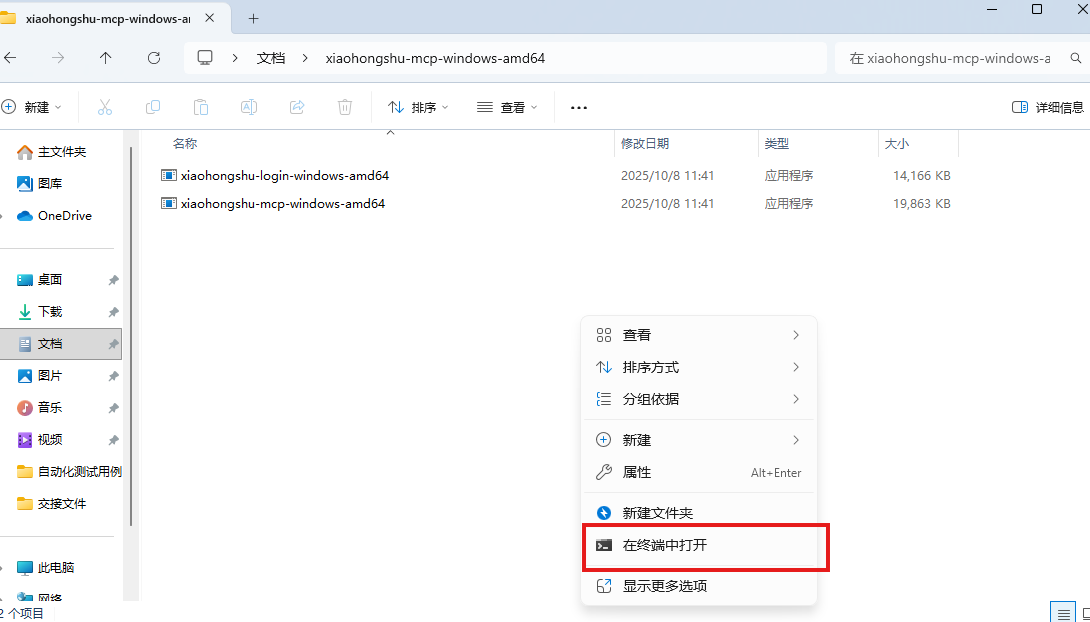Click the xiaohongshu-login application file icon
Image resolution: width=1090 pixels, height=622 pixels.
168,176
